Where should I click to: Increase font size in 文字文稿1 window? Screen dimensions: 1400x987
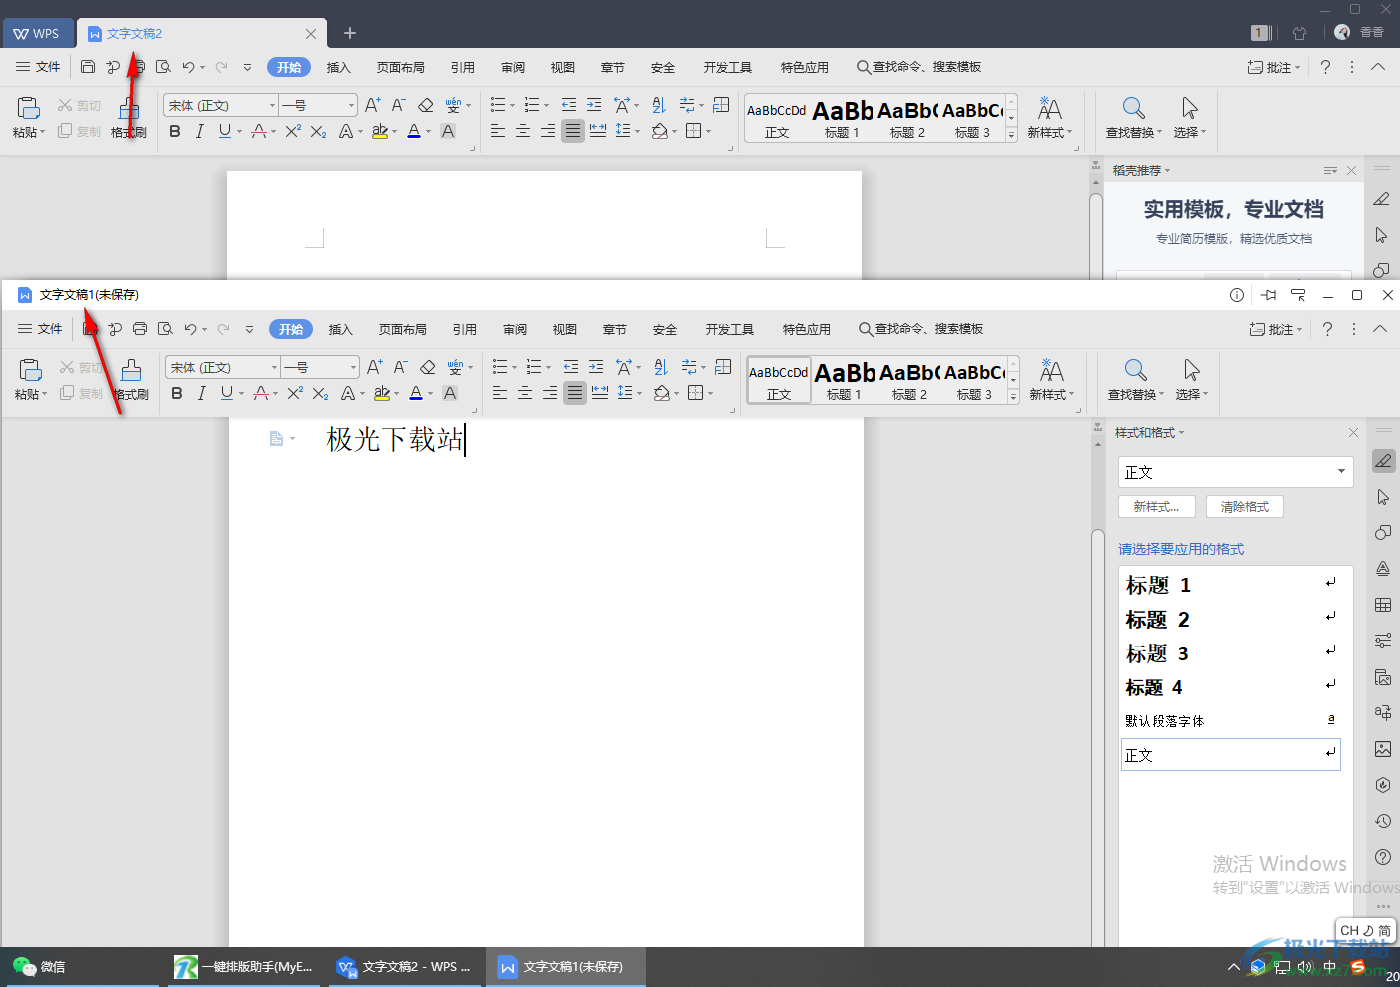(374, 367)
